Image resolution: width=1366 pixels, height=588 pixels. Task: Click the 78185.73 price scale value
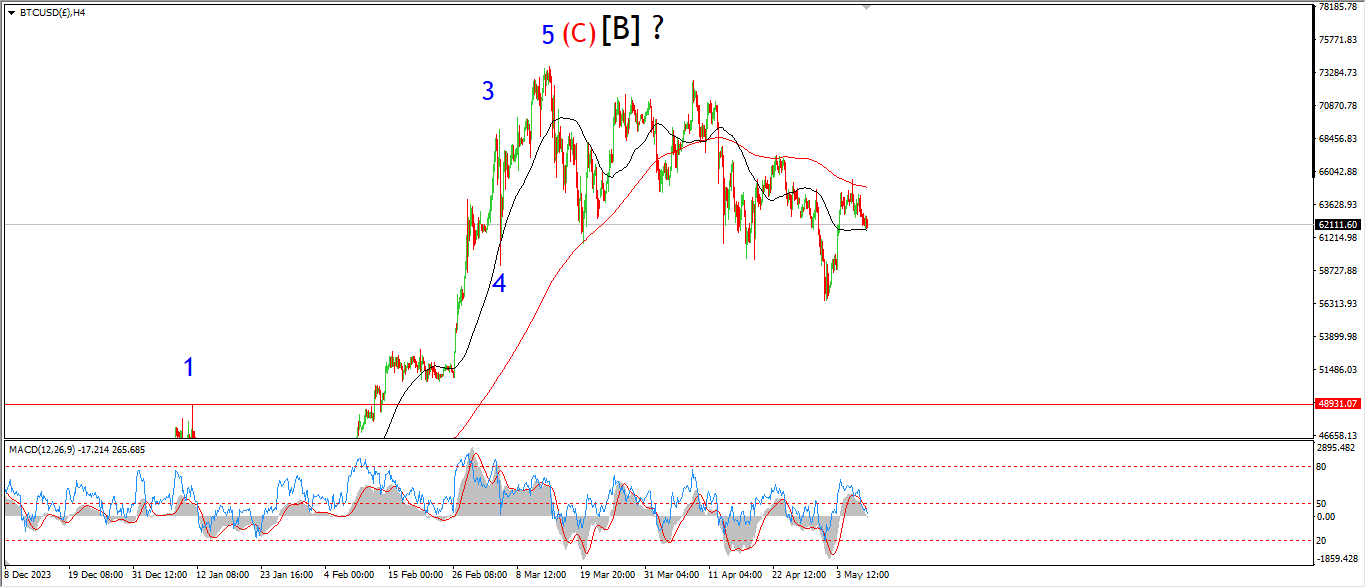(1338, 7)
